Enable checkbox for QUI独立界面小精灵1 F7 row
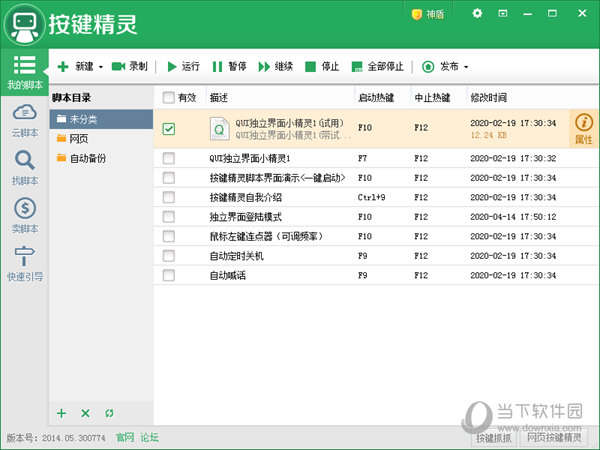600x450 pixels. pos(169,158)
